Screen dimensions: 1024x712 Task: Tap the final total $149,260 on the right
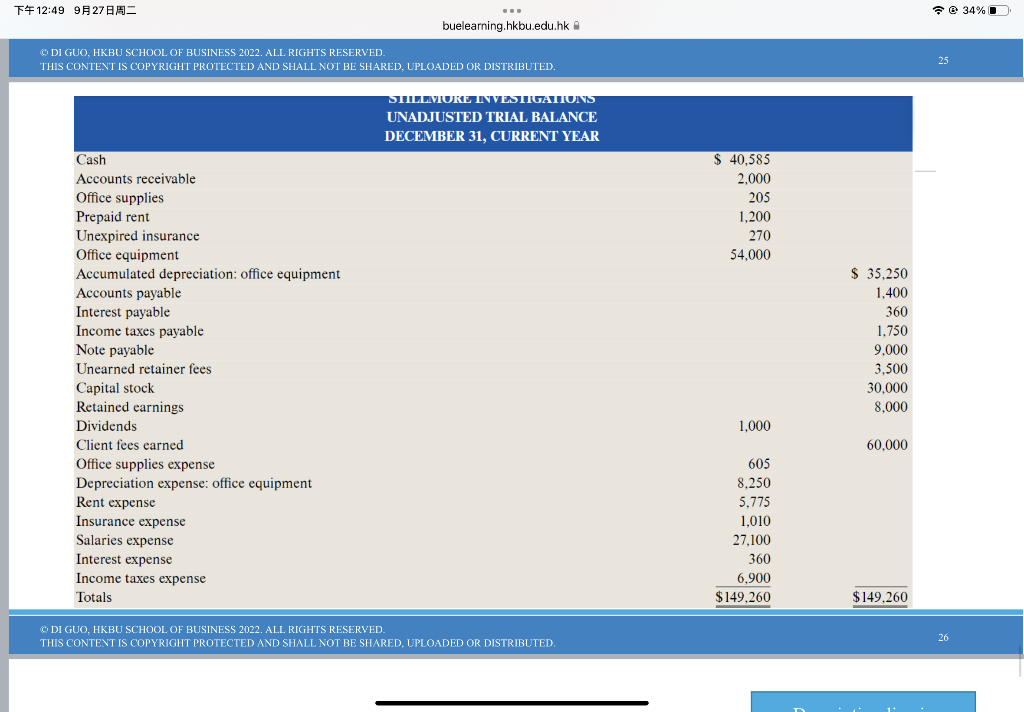point(879,597)
